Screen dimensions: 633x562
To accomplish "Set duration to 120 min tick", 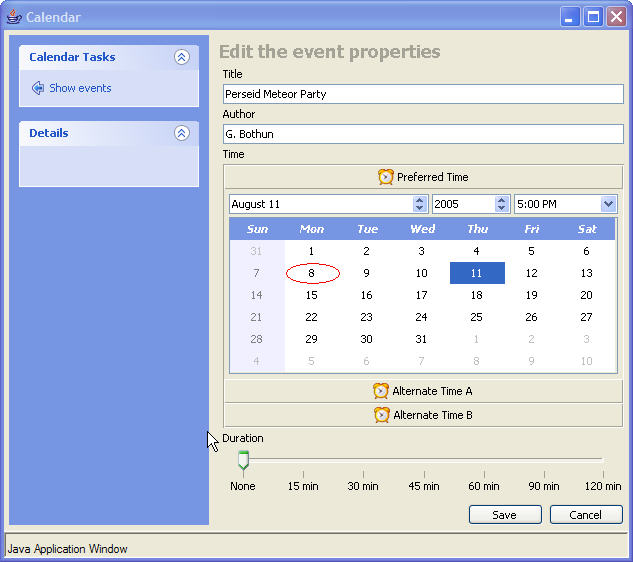I will coord(603,474).
